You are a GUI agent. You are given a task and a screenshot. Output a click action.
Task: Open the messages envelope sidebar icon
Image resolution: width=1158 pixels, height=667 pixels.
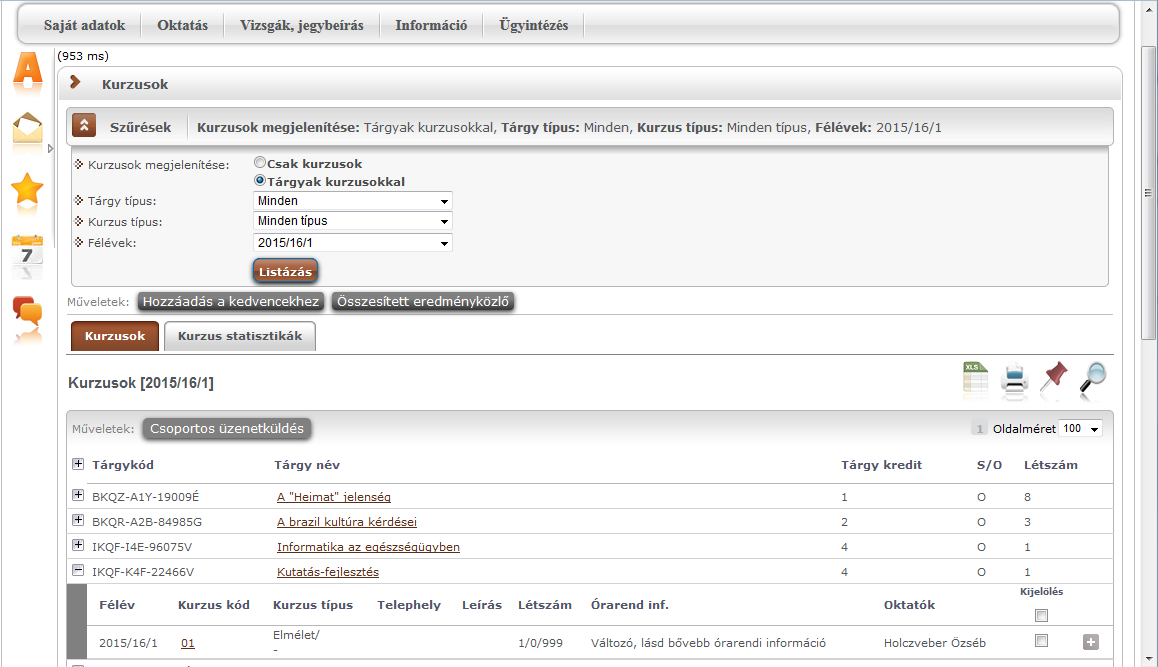click(x=27, y=129)
